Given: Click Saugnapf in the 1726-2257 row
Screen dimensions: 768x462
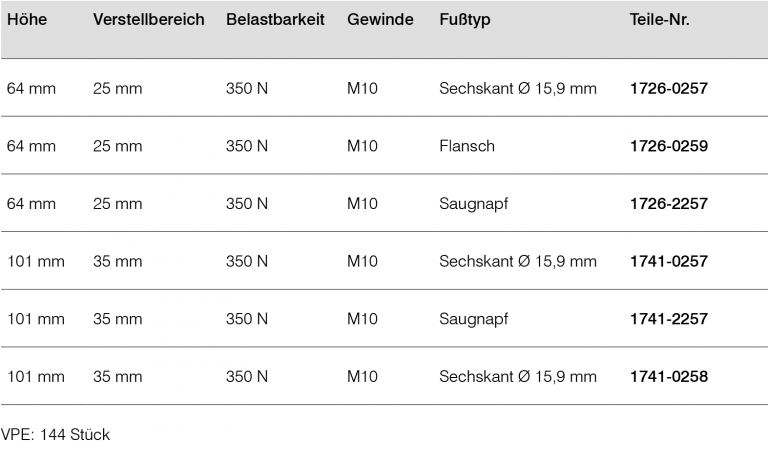Looking at the screenshot, I should click(473, 204).
